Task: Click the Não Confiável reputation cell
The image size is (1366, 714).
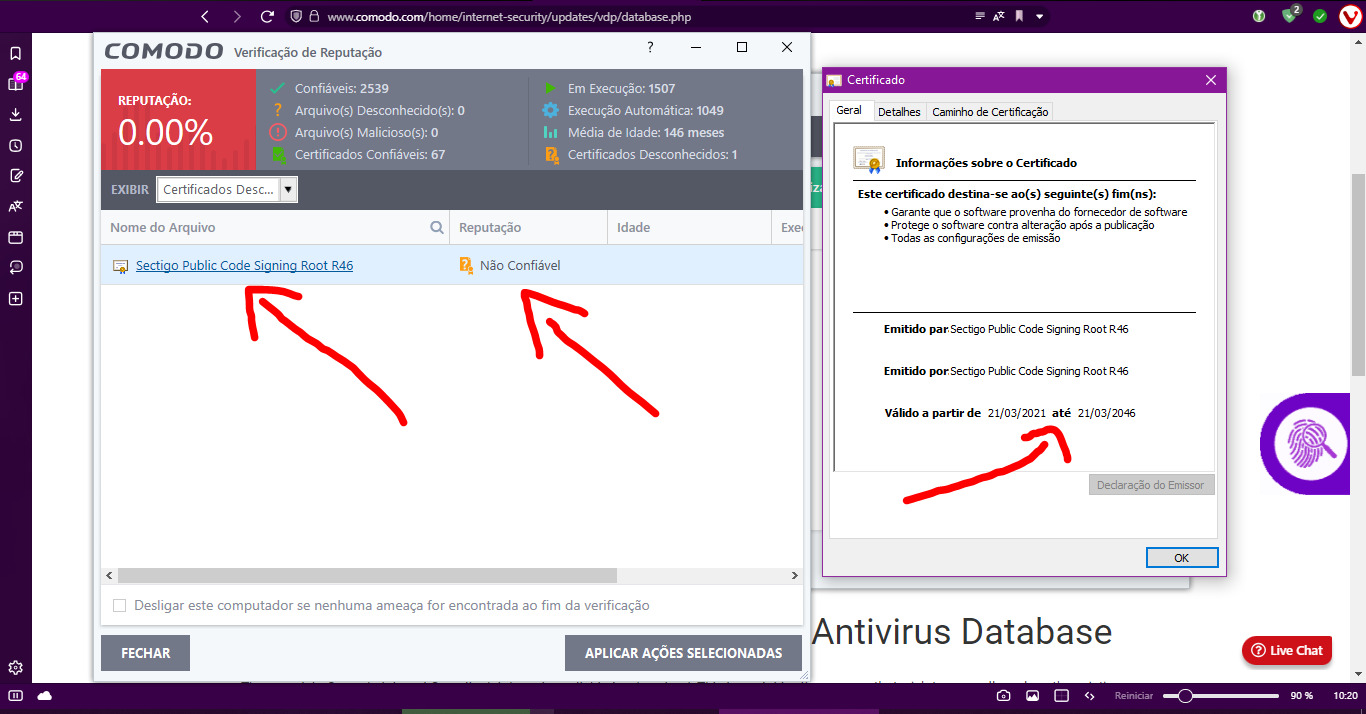Action: pos(520,265)
